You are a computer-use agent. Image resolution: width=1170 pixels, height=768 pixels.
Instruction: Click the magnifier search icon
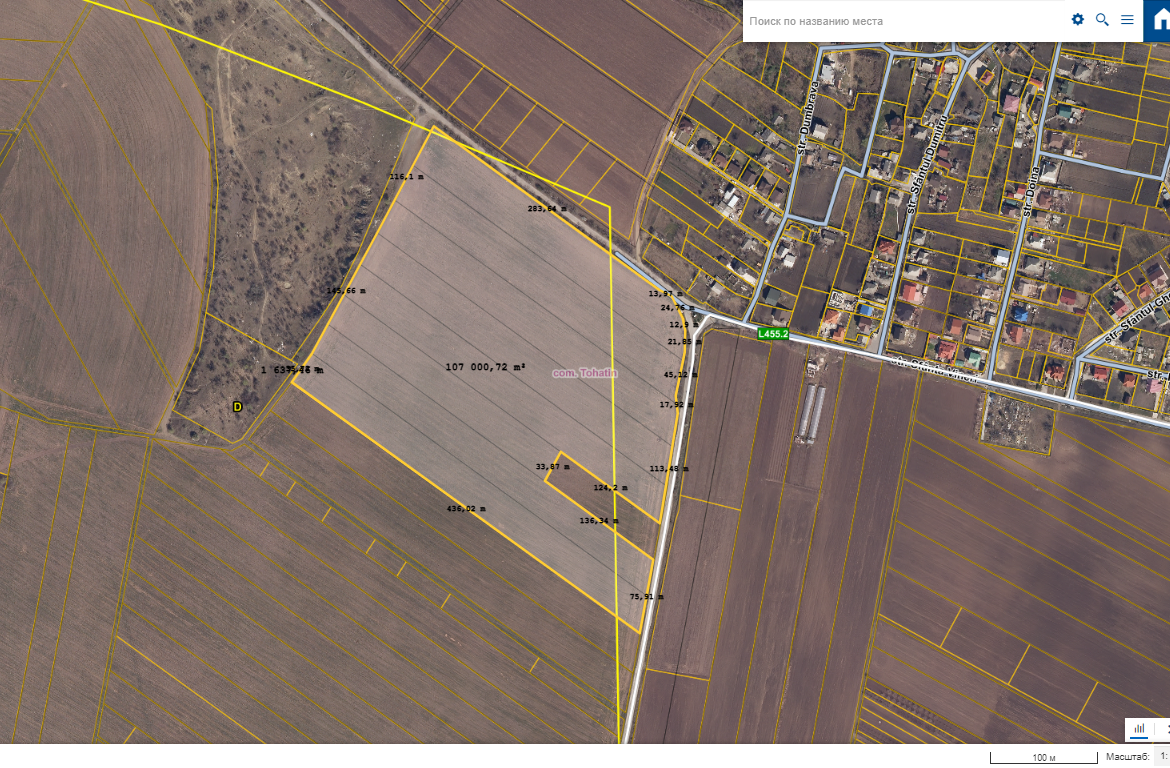click(x=1102, y=19)
